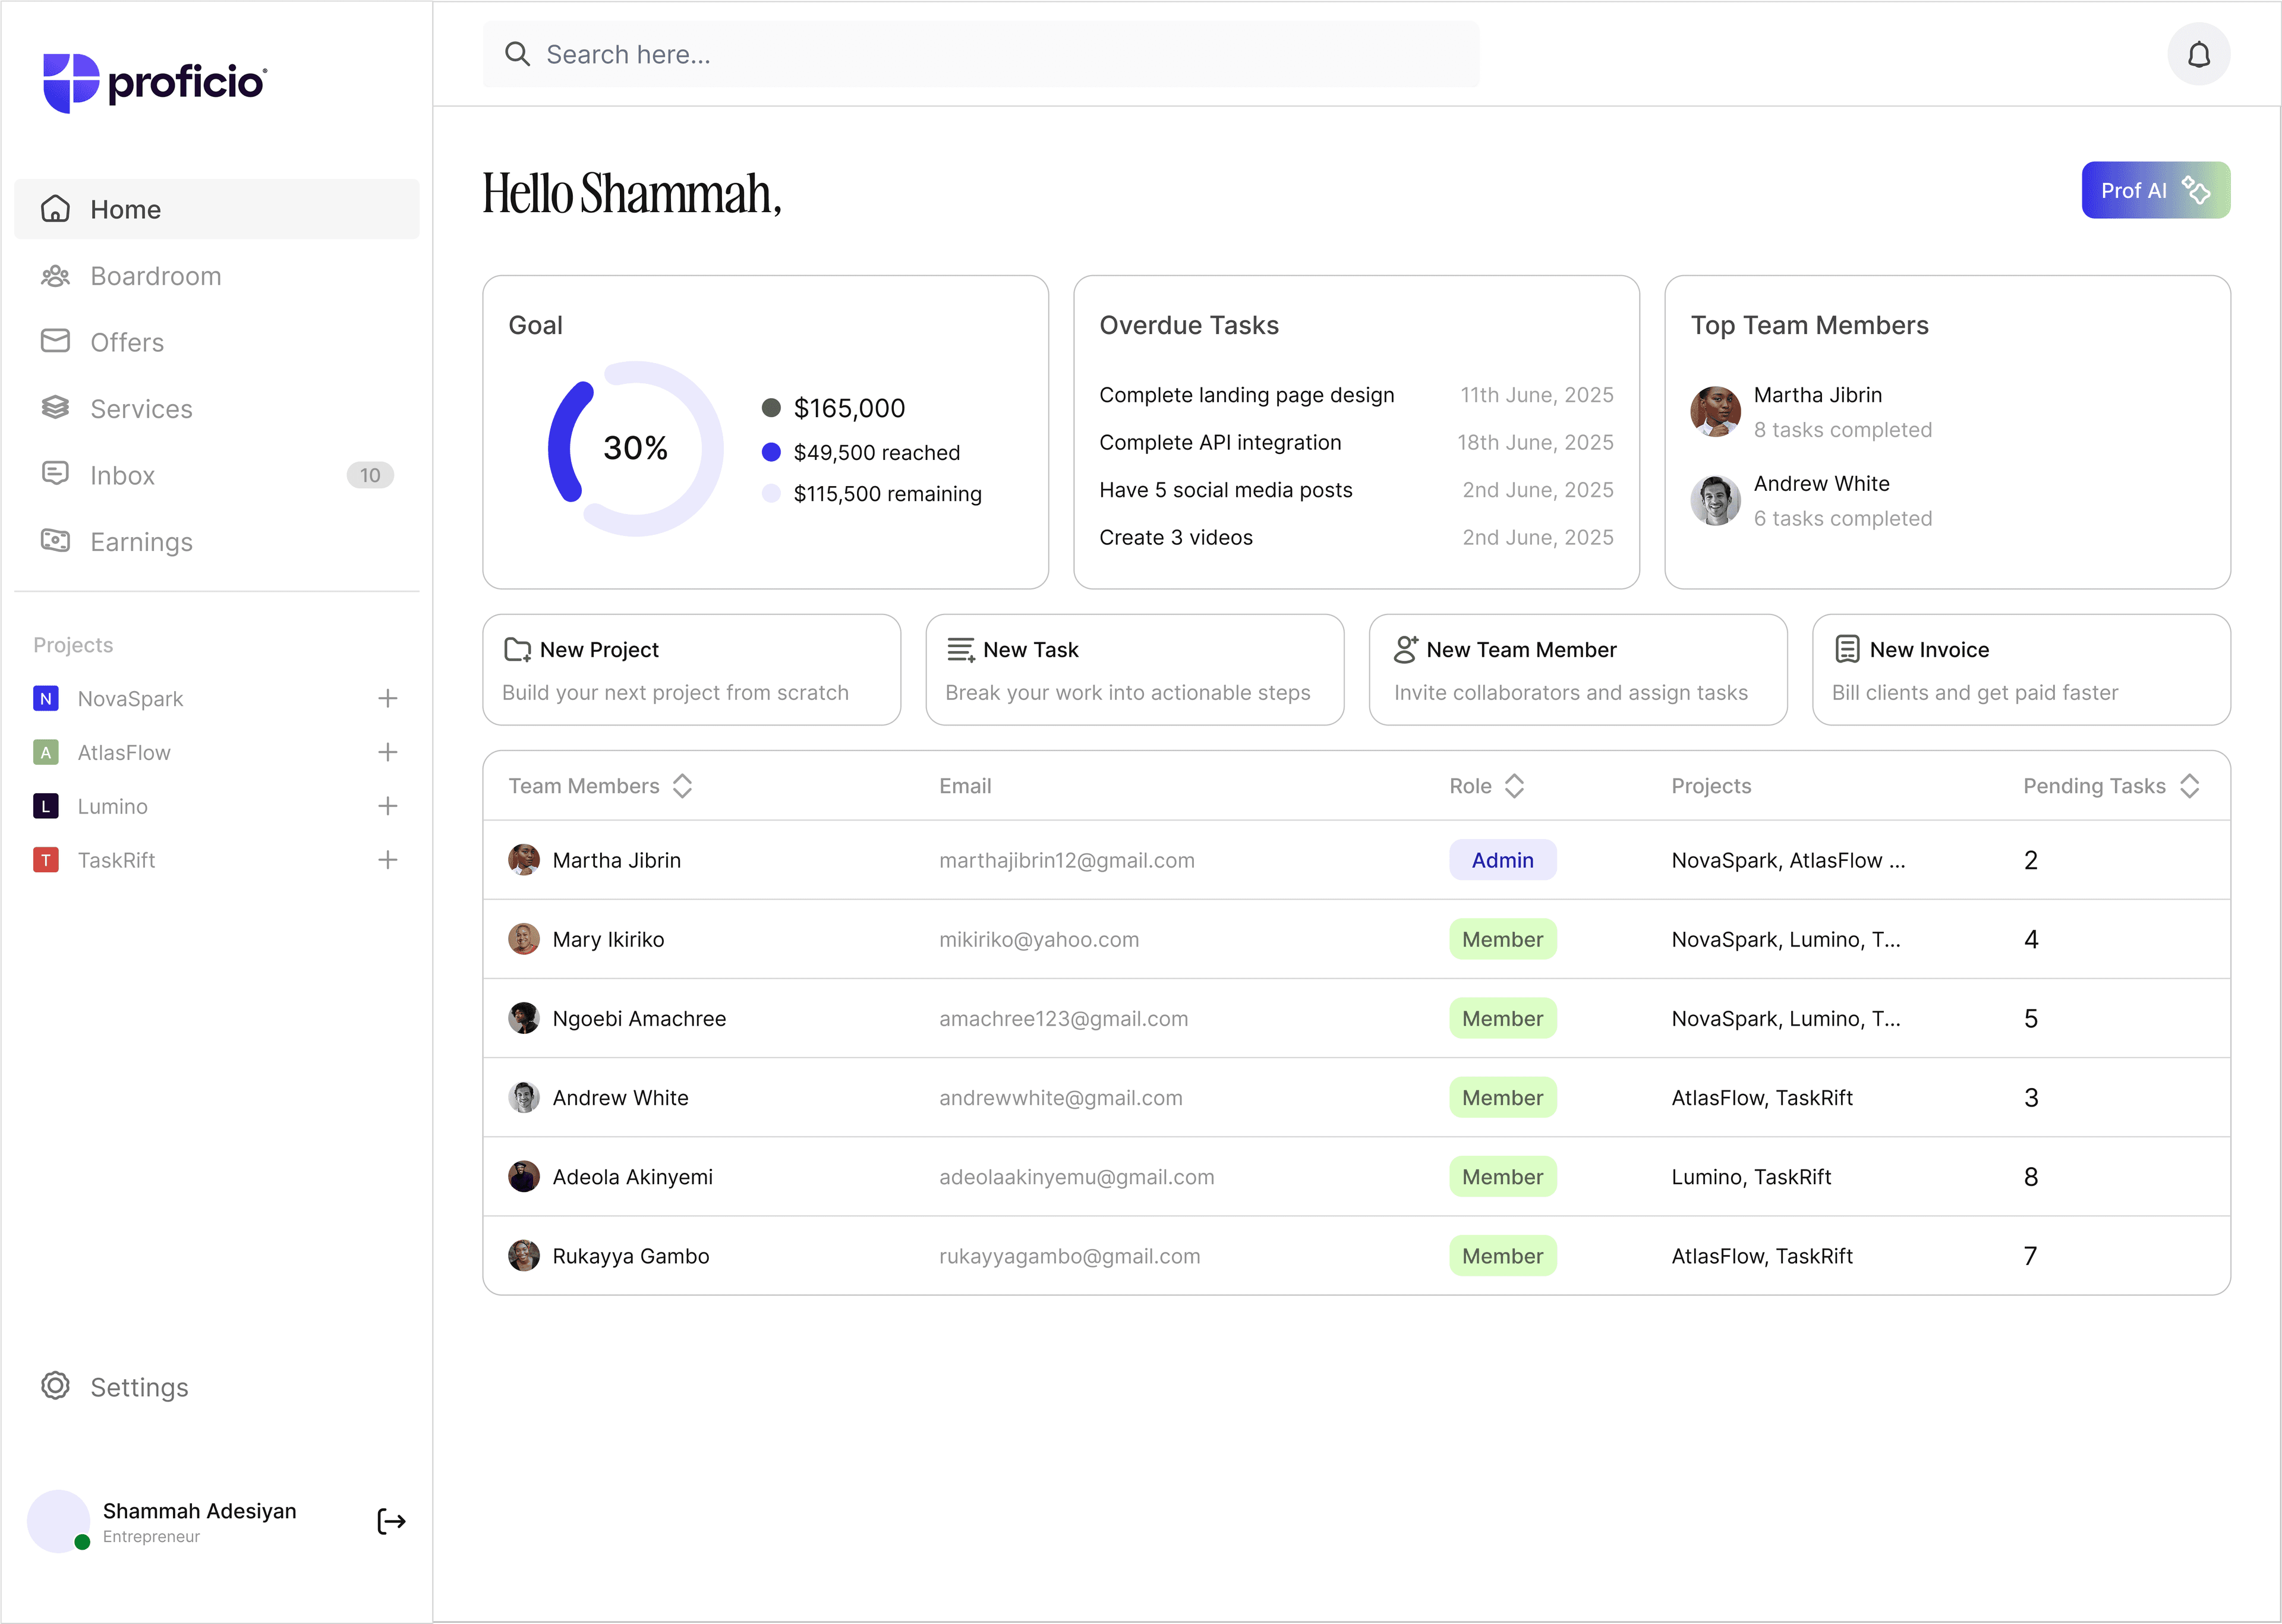Create a New Invoice card
The image size is (2282, 1624).
coord(2020,669)
